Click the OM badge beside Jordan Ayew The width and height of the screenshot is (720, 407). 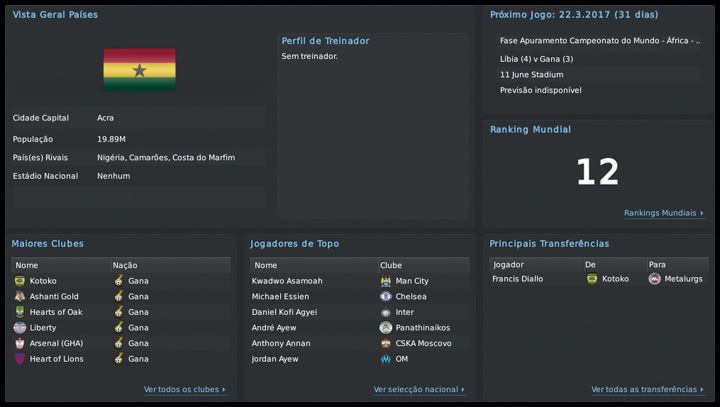coord(386,359)
